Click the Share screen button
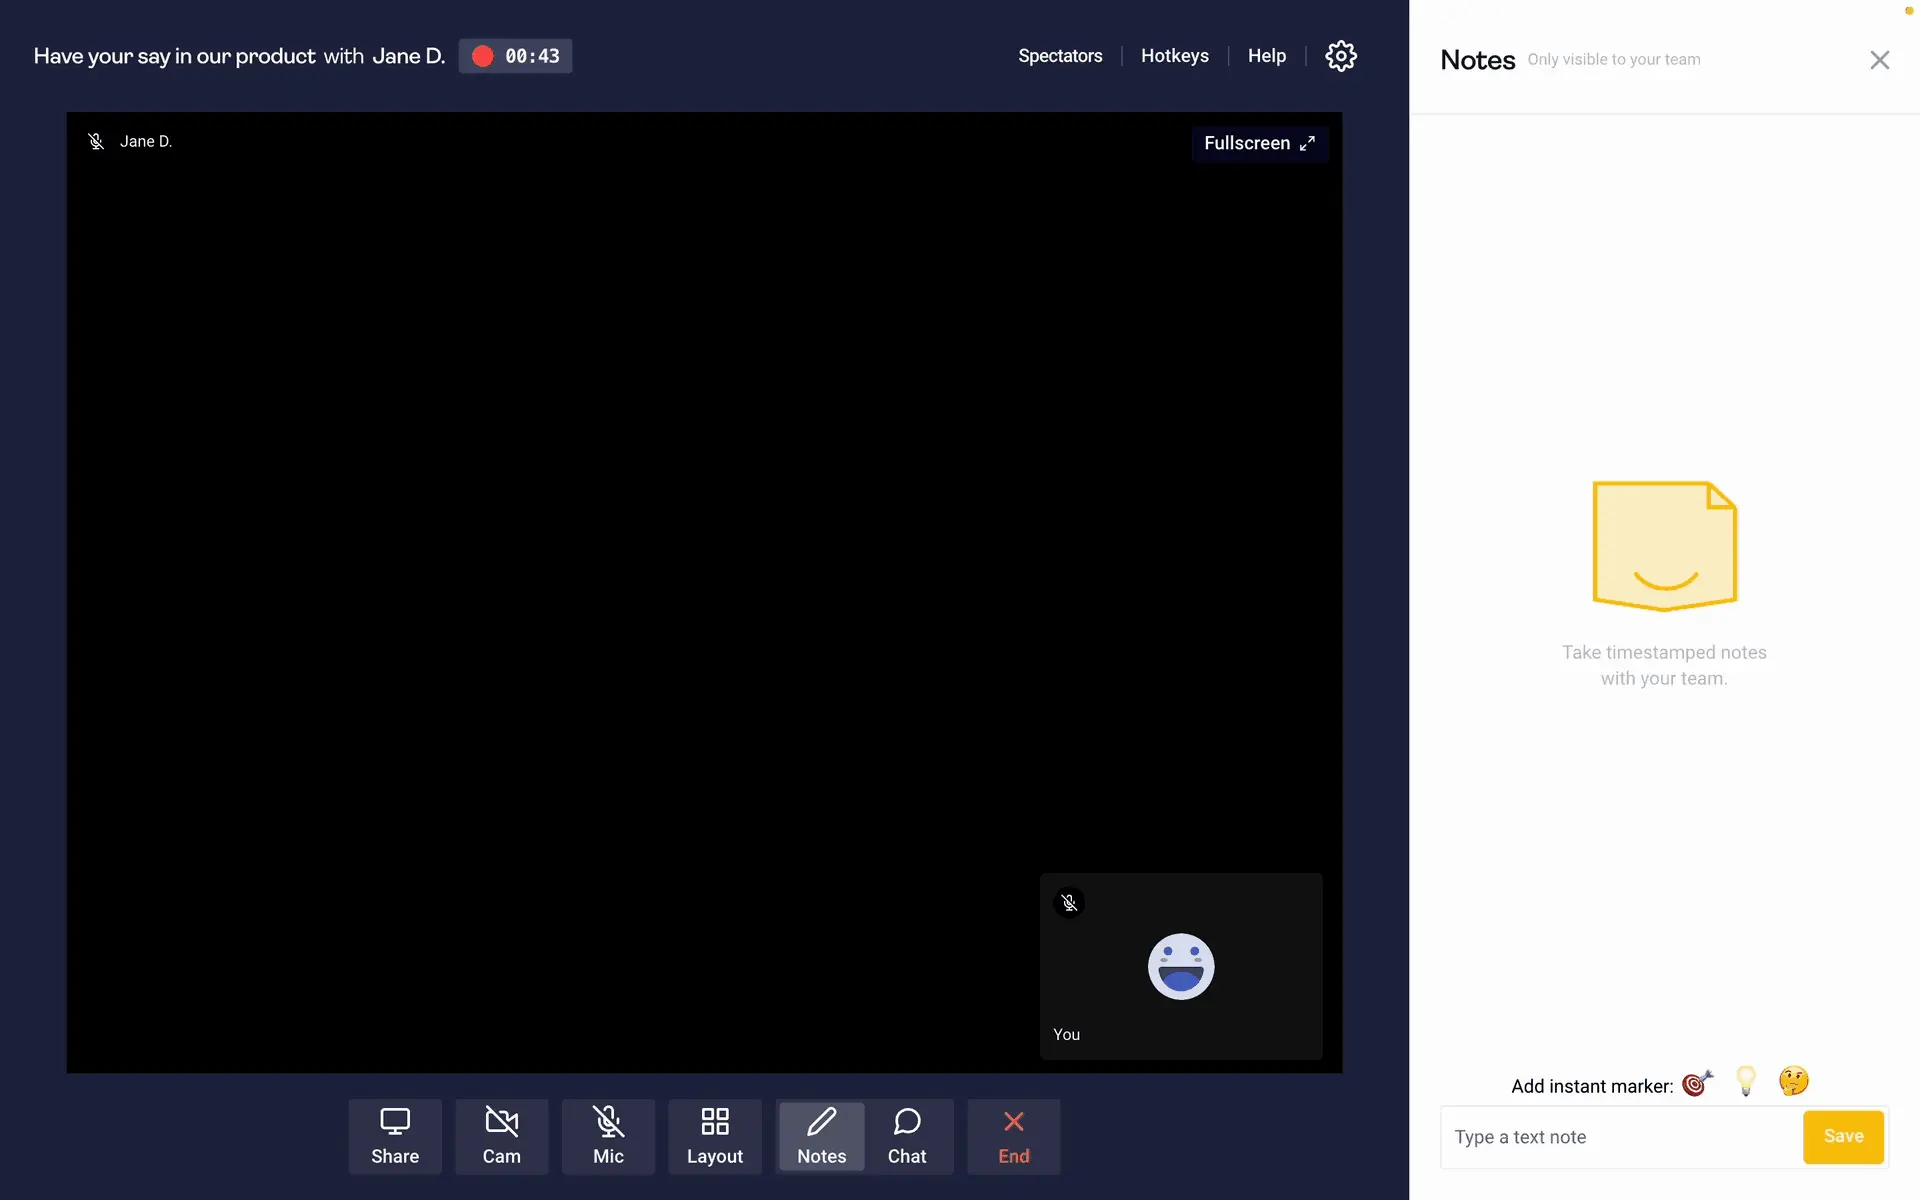 pyautogui.click(x=395, y=1136)
